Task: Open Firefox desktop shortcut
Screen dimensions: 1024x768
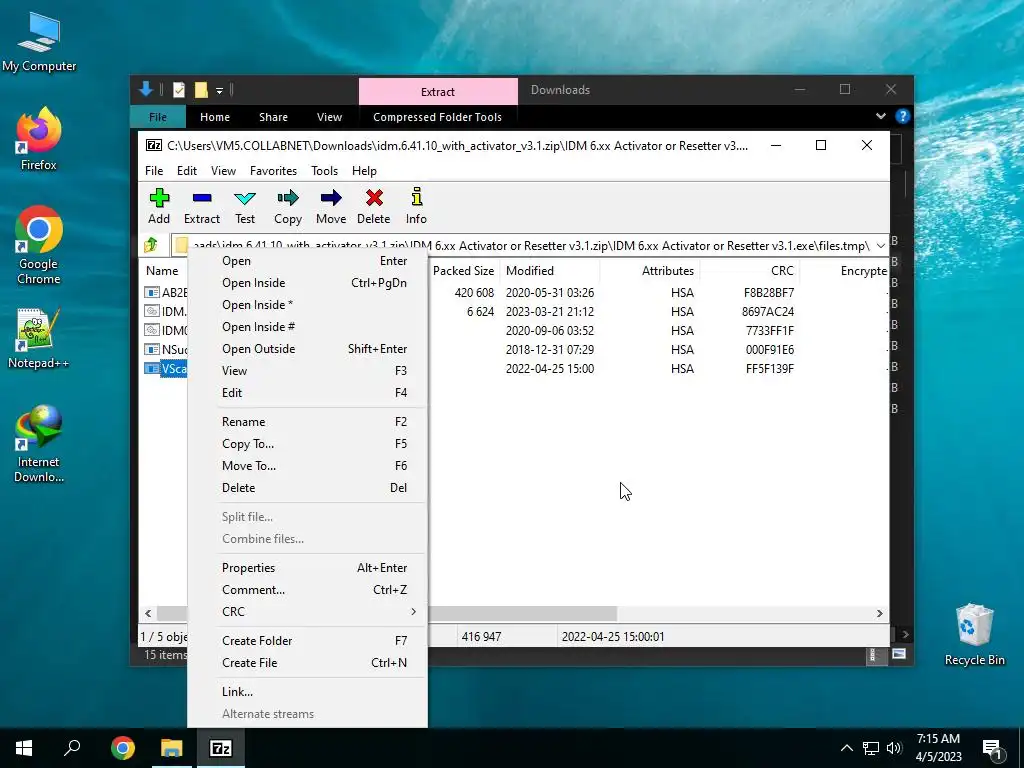Action: [39, 138]
